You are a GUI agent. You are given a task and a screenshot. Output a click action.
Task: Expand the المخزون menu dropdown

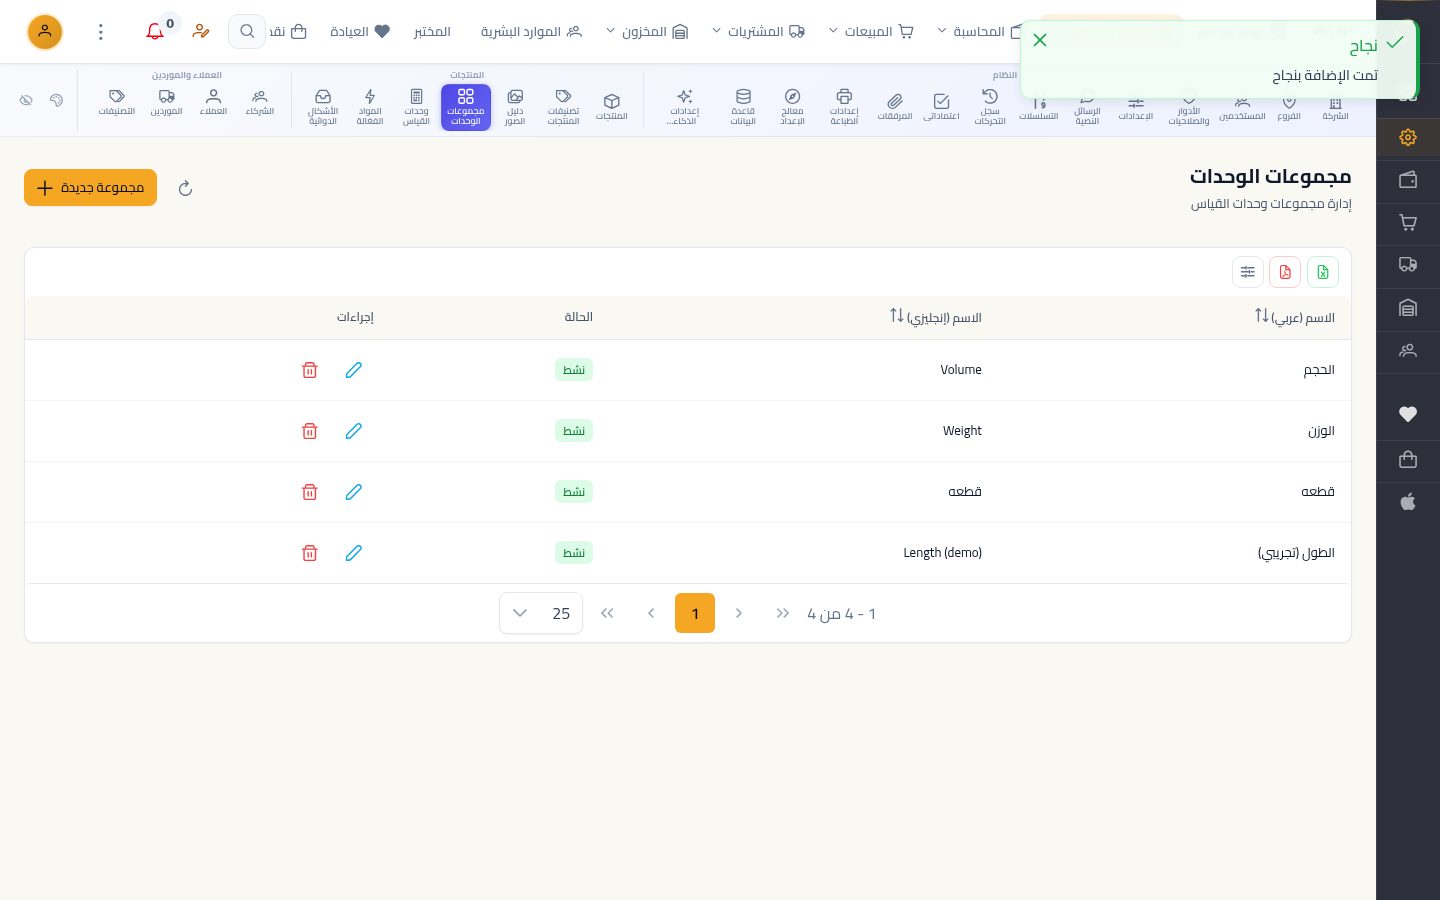(647, 32)
